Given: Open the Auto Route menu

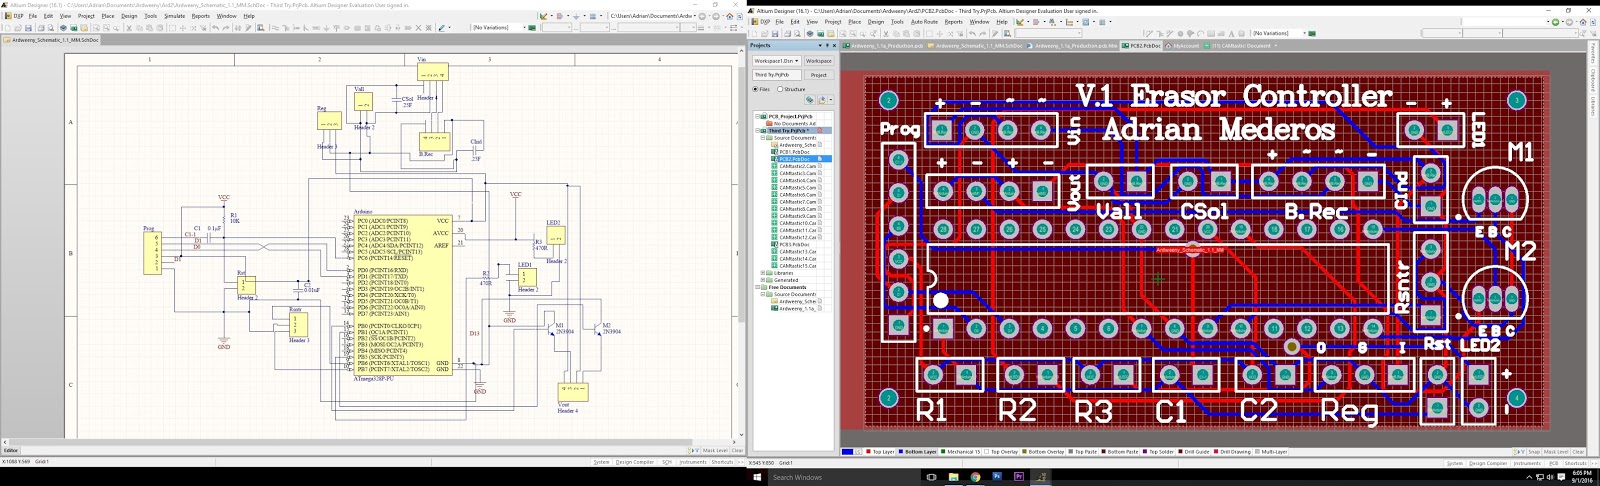Looking at the screenshot, I should [x=924, y=21].
